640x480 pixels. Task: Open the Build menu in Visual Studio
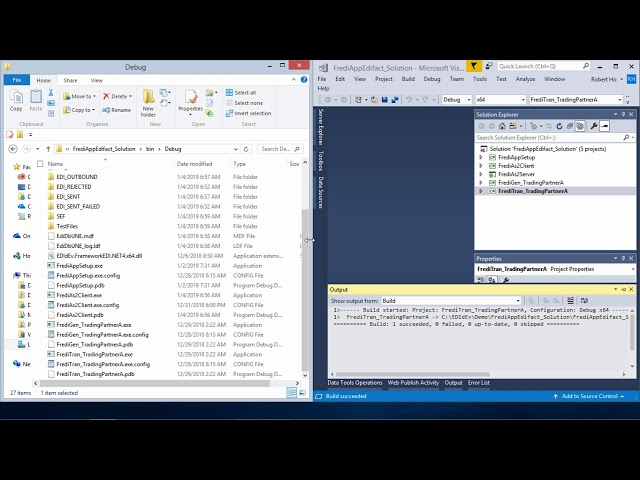(408, 79)
